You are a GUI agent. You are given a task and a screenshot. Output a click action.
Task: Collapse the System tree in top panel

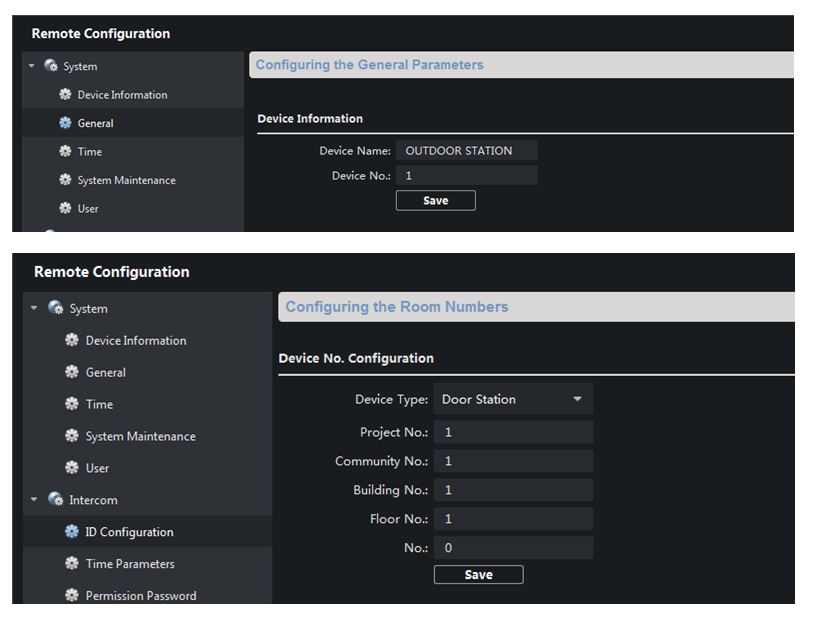[32, 67]
